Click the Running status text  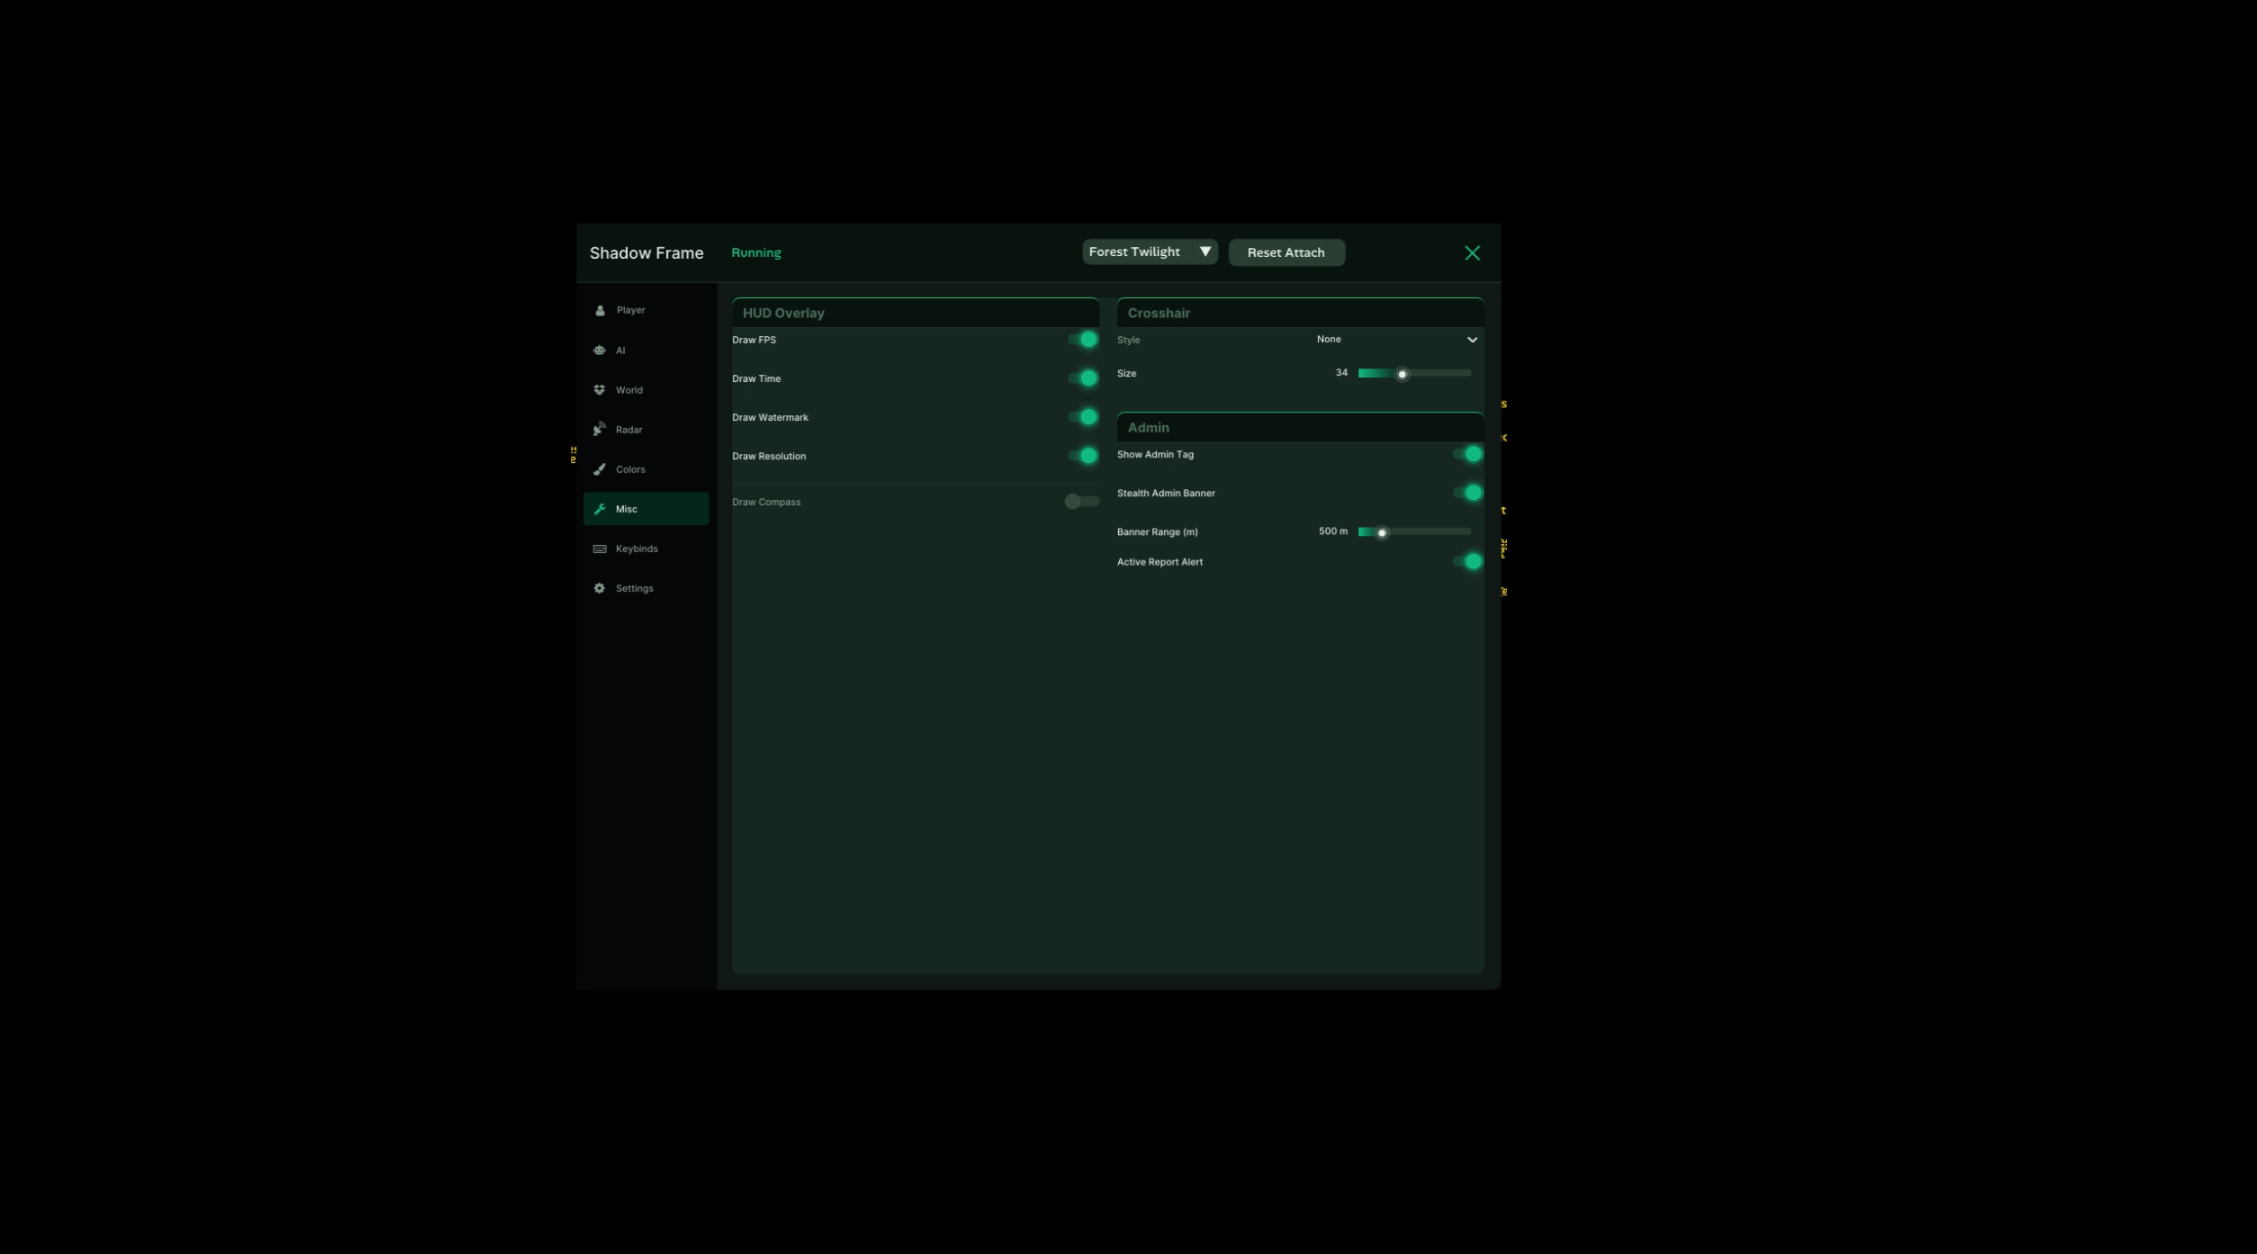point(756,253)
